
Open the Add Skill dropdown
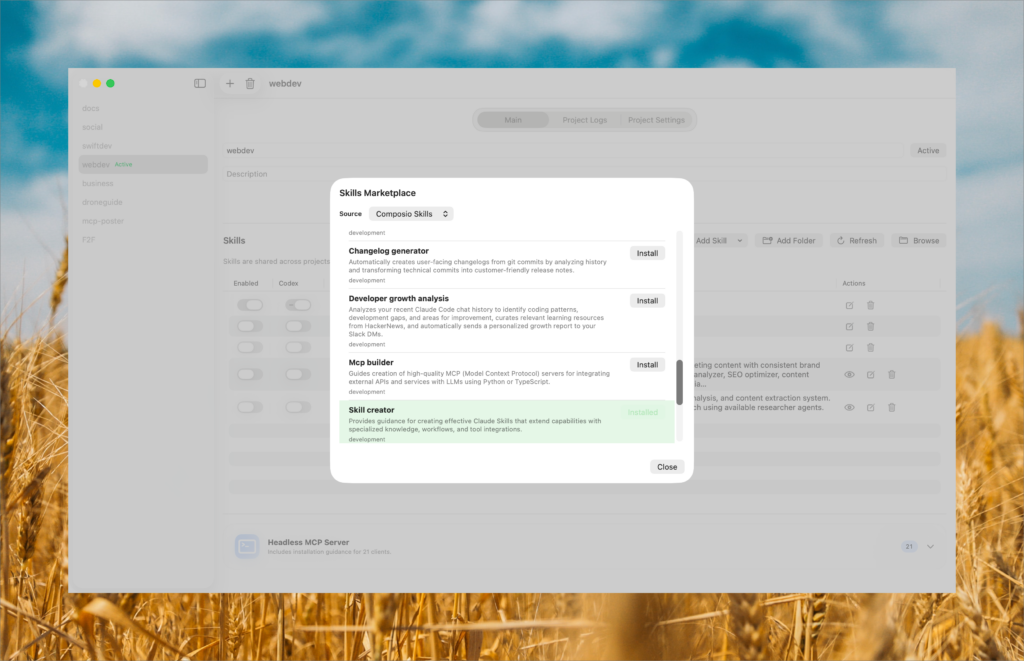tap(720, 241)
